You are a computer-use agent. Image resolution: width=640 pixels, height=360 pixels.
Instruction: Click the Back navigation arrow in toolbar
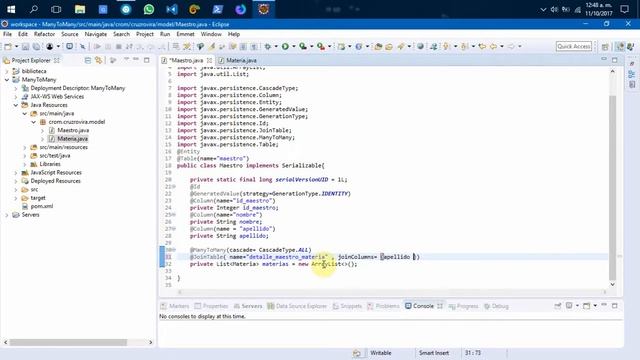(x=493, y=47)
